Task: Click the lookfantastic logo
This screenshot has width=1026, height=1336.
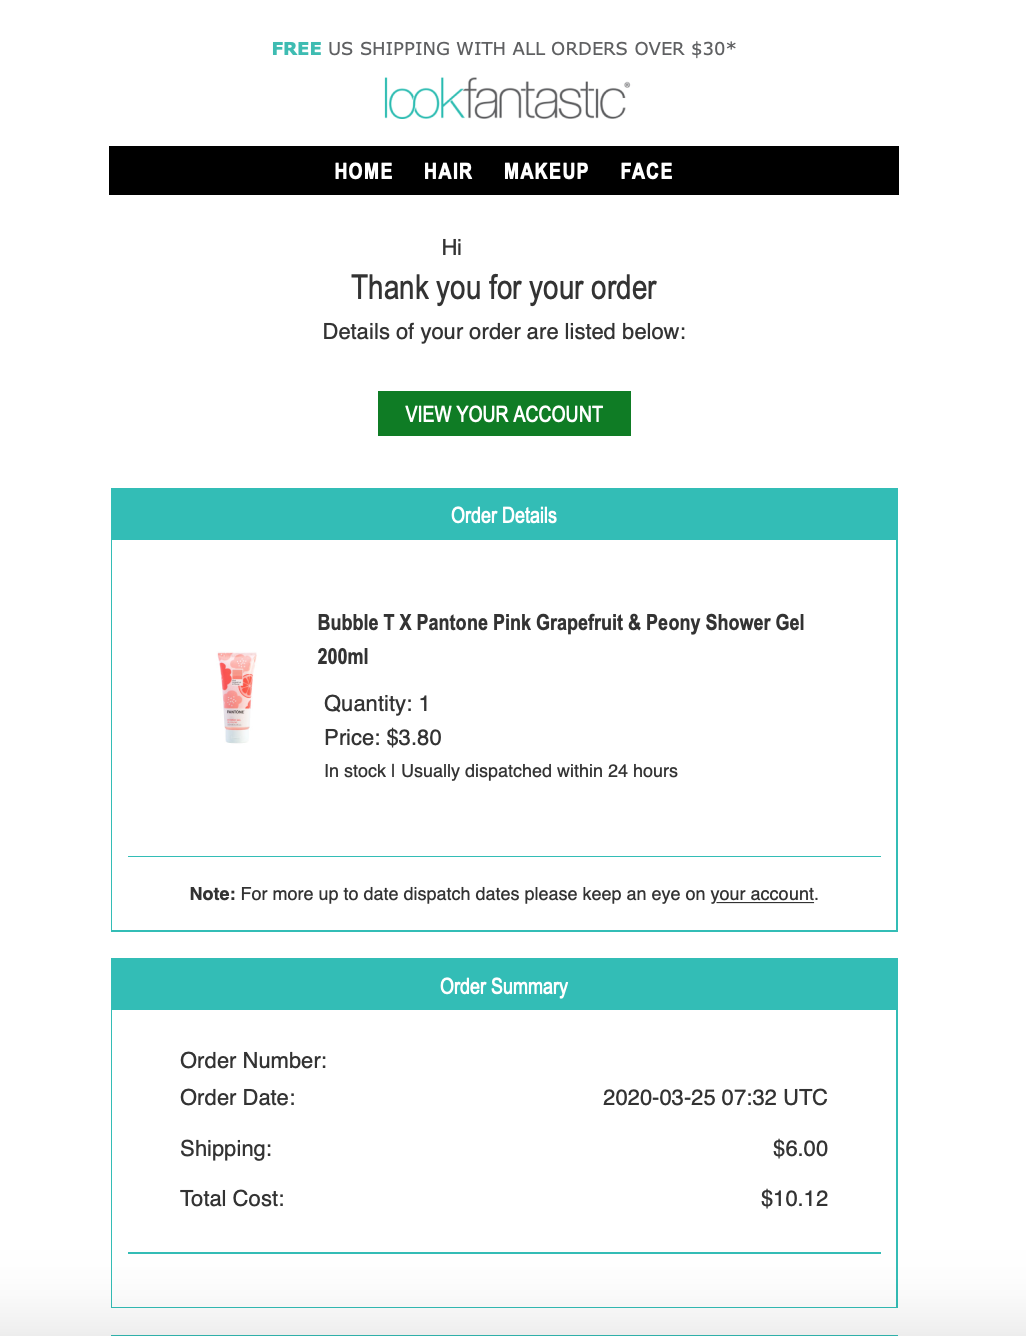Action: tap(506, 99)
